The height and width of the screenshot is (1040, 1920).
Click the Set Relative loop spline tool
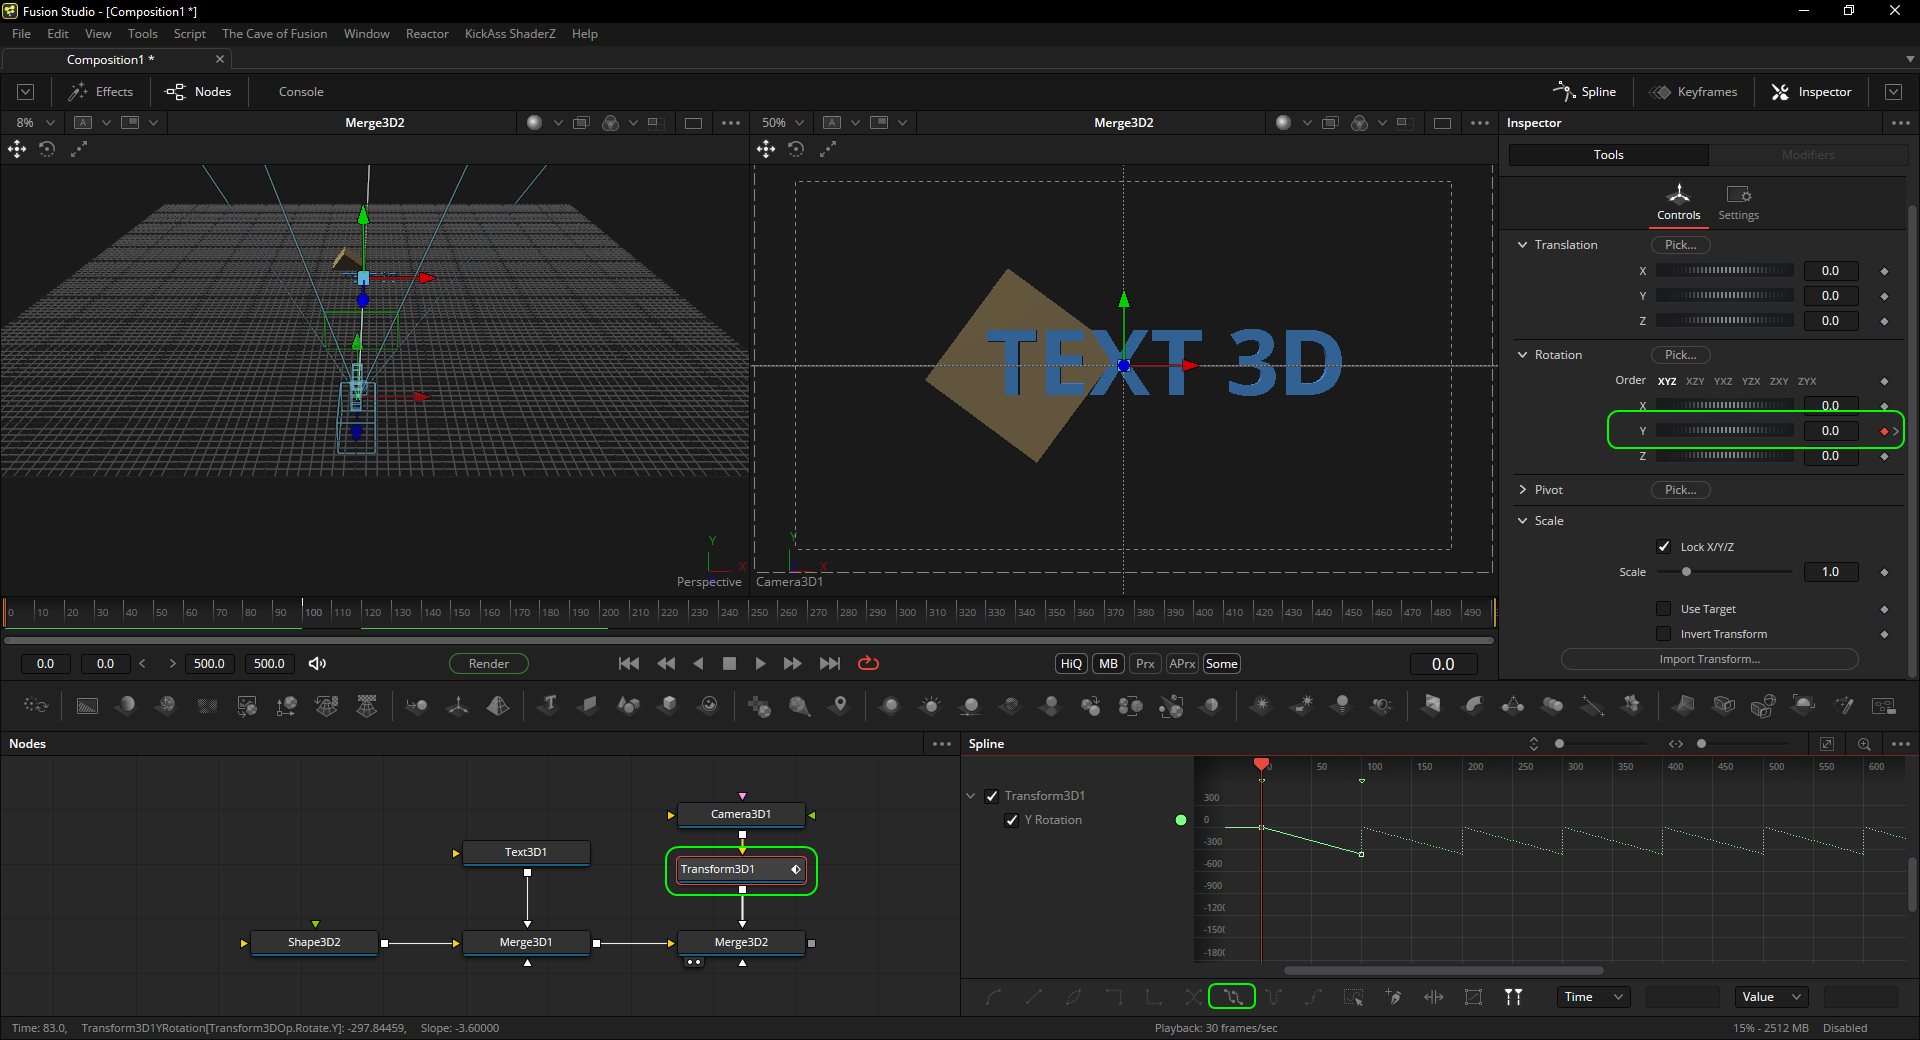click(x=1232, y=997)
